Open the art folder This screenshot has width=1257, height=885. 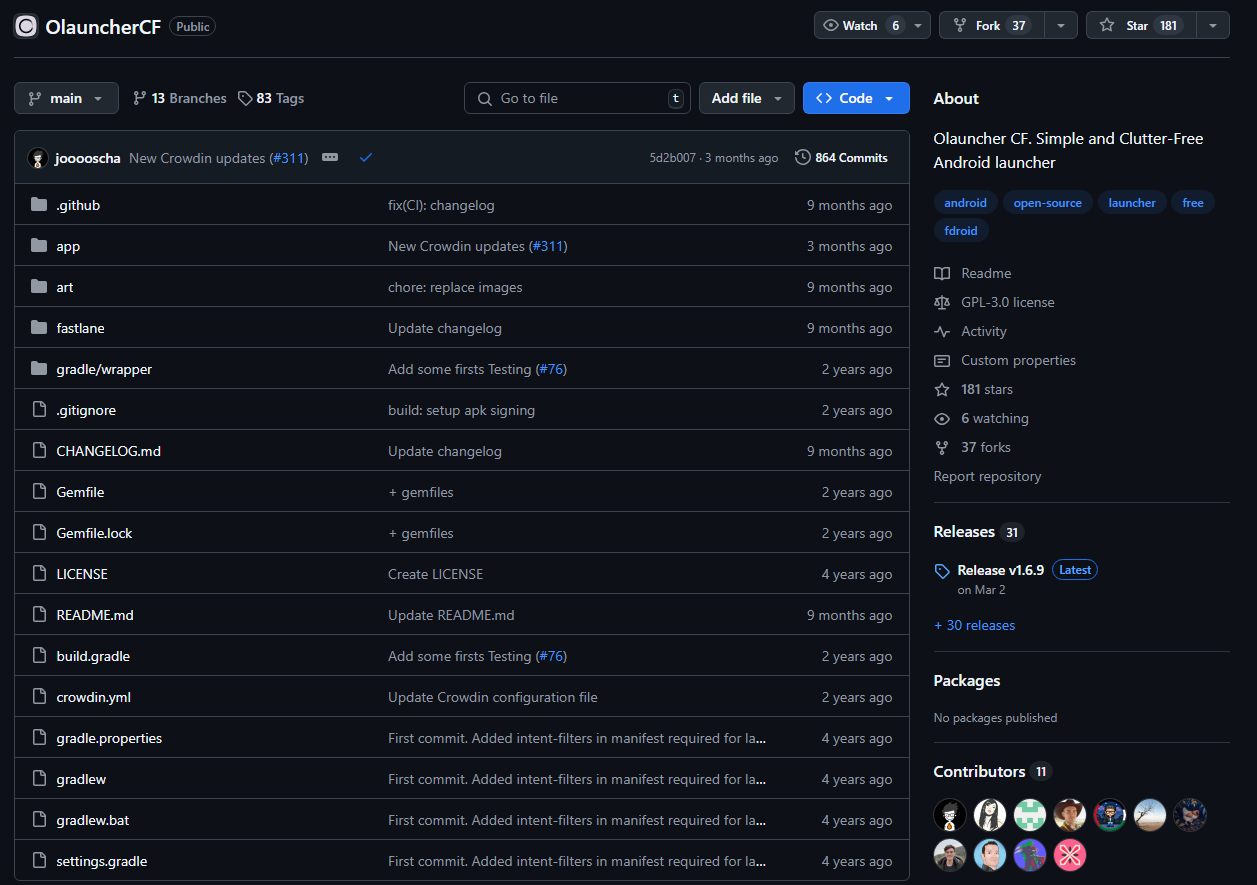pyautogui.click(x=65, y=287)
